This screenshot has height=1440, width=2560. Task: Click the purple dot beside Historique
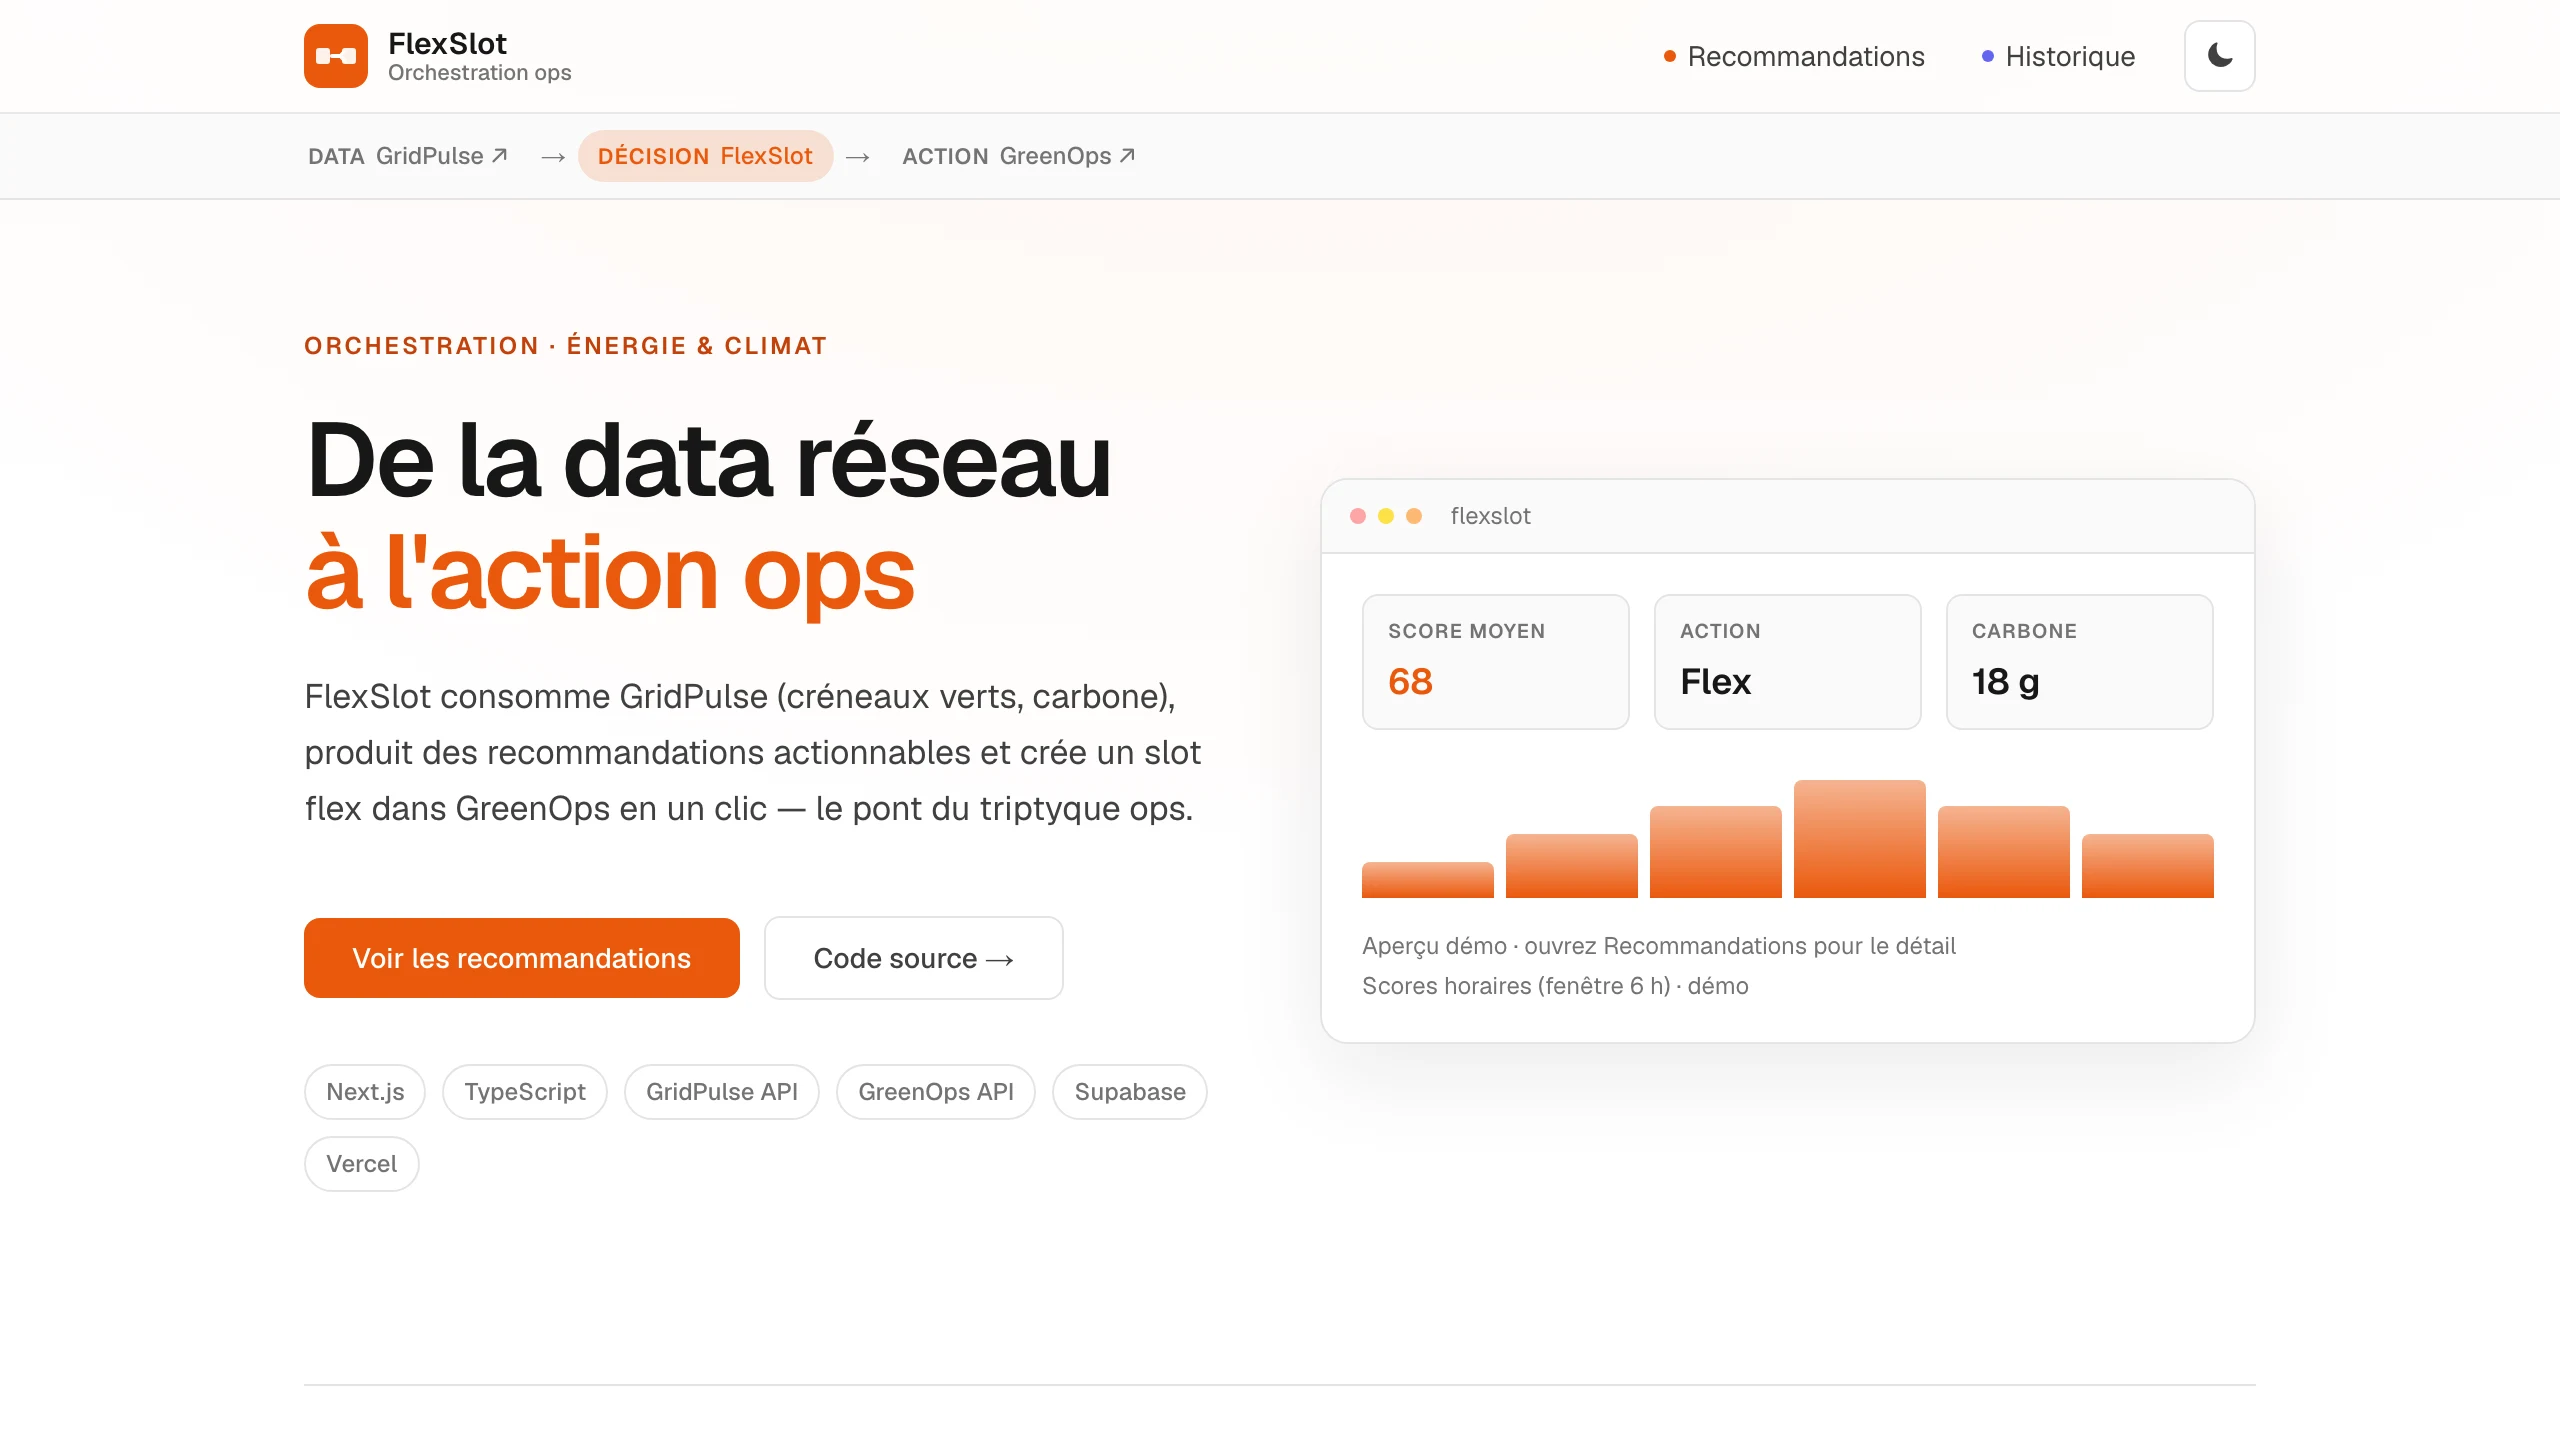pyautogui.click(x=1987, y=57)
